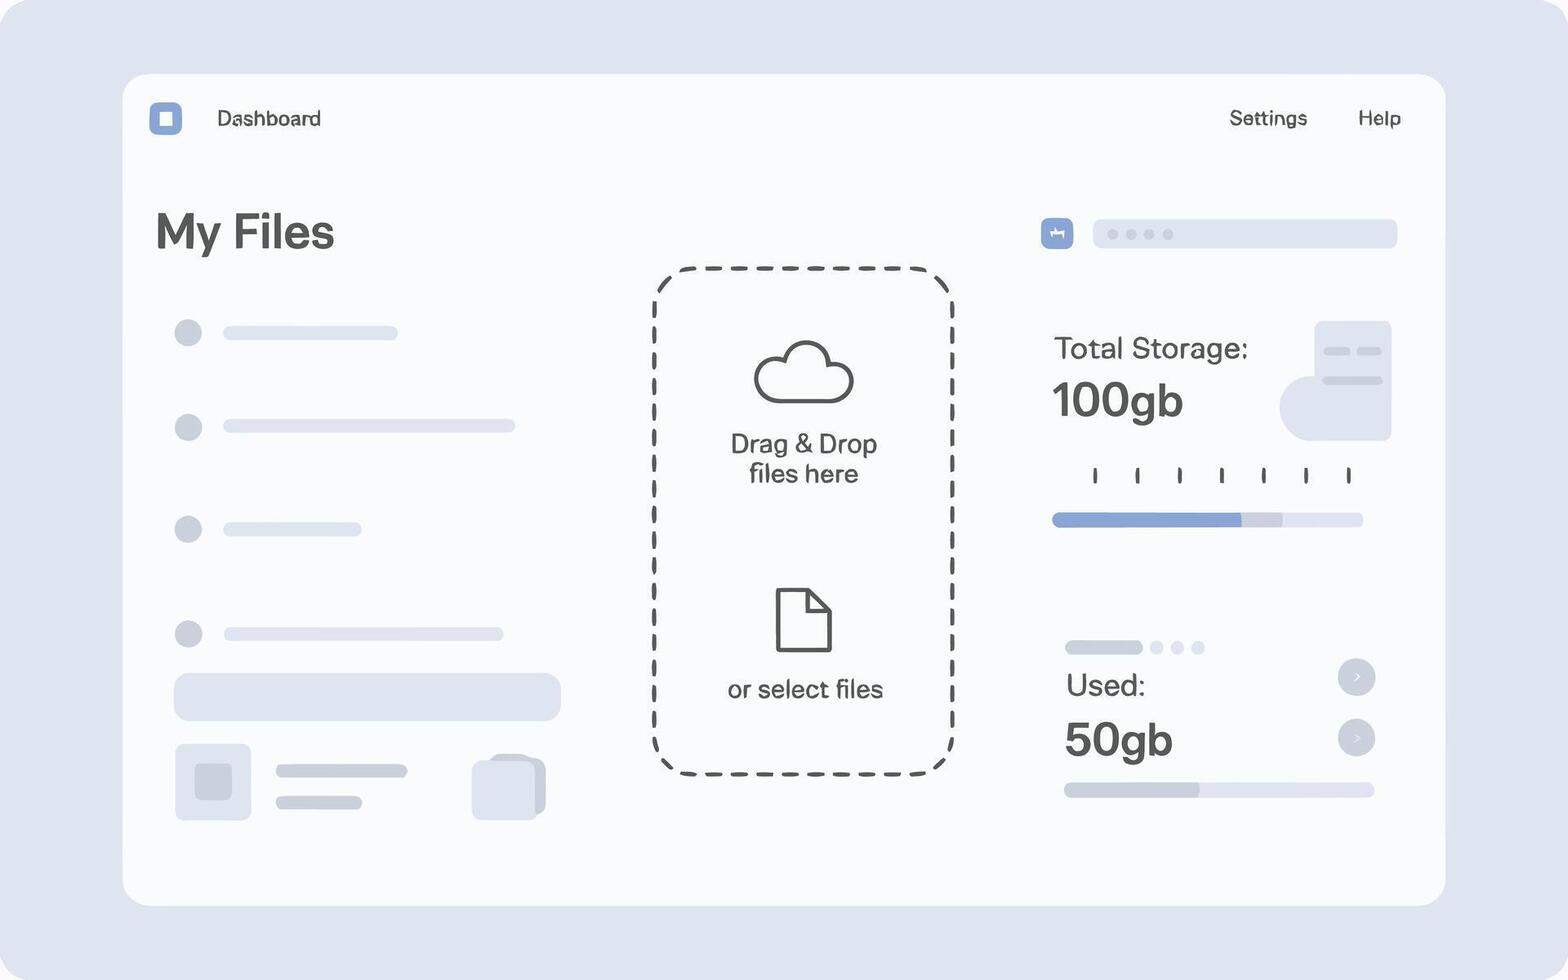Screen dimensions: 1568x980
Task: Click the Used 50gb progress bar
Action: [1219, 790]
